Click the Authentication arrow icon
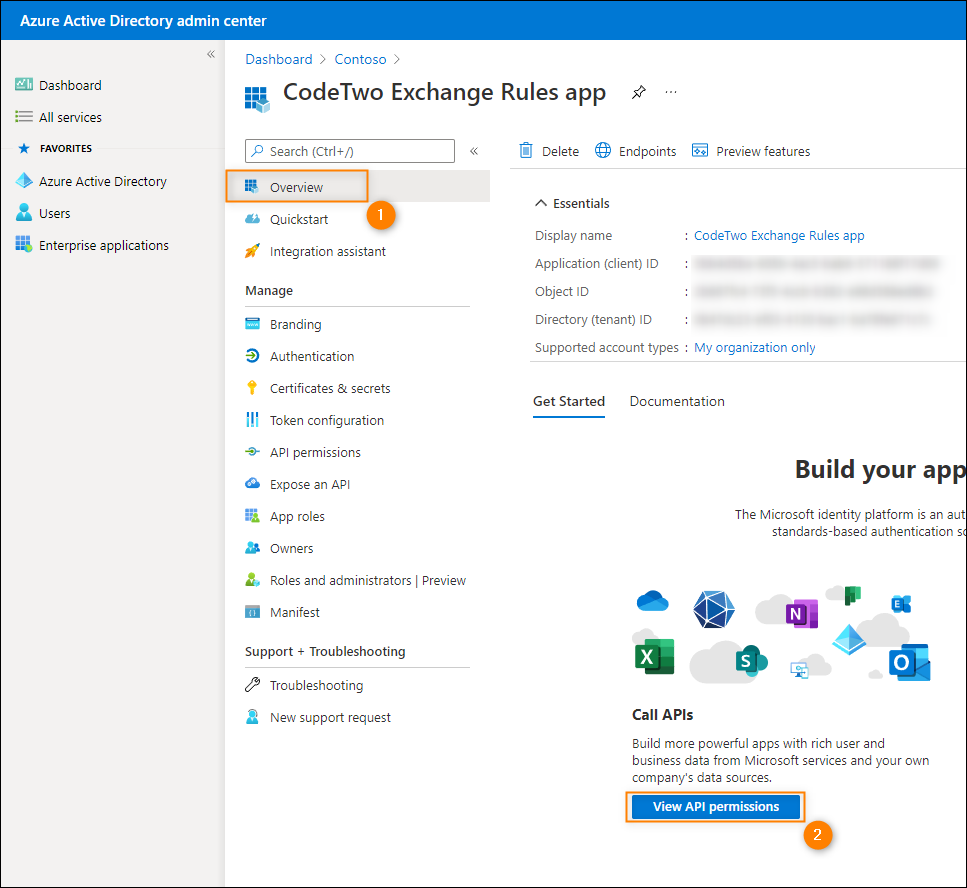This screenshot has width=967, height=888. coord(252,356)
